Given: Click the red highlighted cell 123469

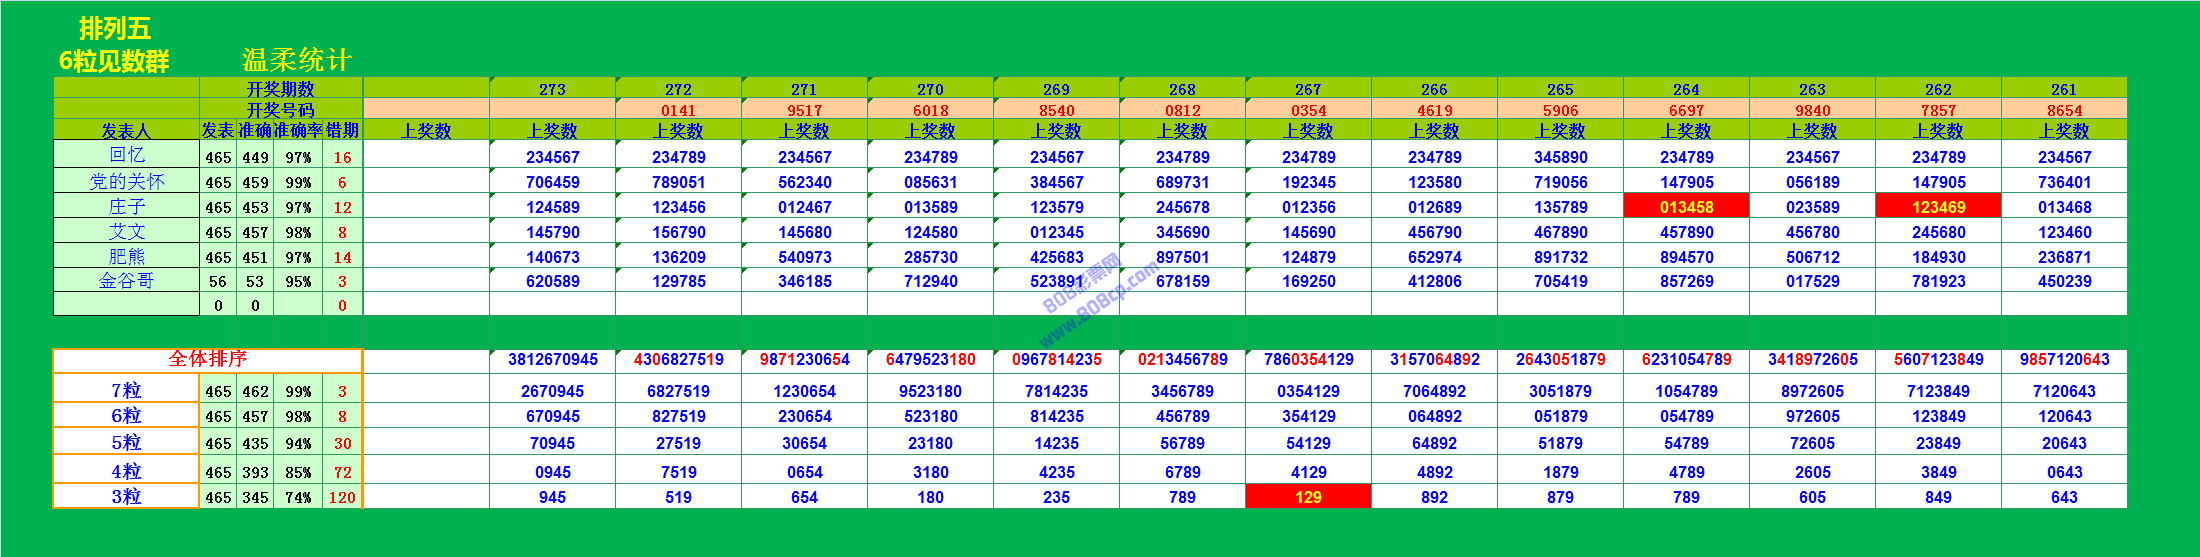Looking at the screenshot, I should tap(1938, 207).
